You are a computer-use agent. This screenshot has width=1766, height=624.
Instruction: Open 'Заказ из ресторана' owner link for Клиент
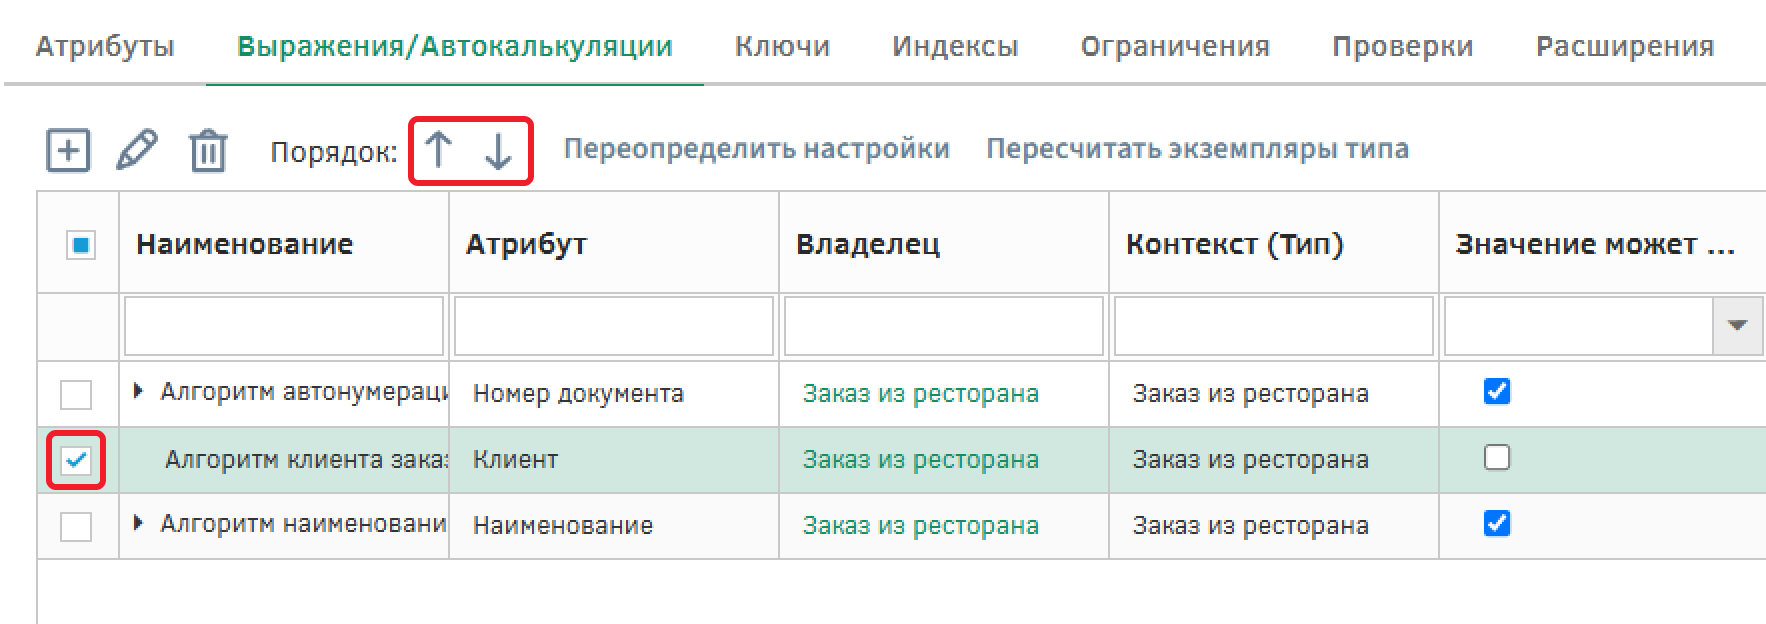coord(920,460)
